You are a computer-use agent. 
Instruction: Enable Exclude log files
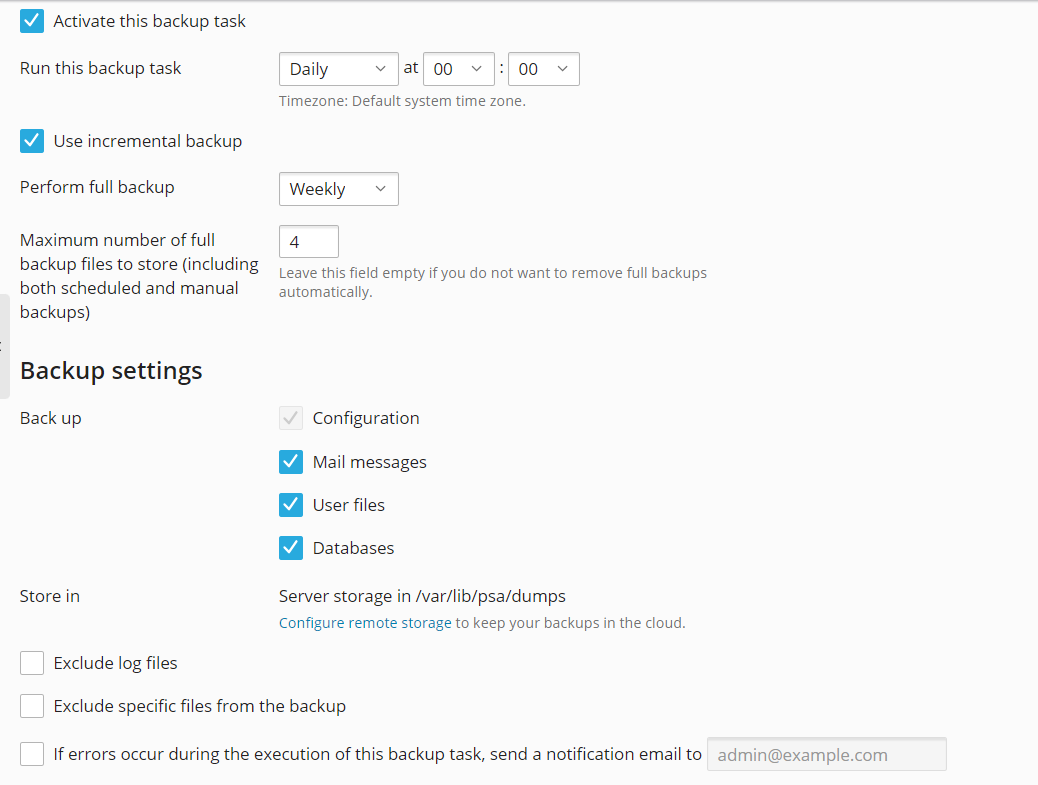click(x=31, y=662)
